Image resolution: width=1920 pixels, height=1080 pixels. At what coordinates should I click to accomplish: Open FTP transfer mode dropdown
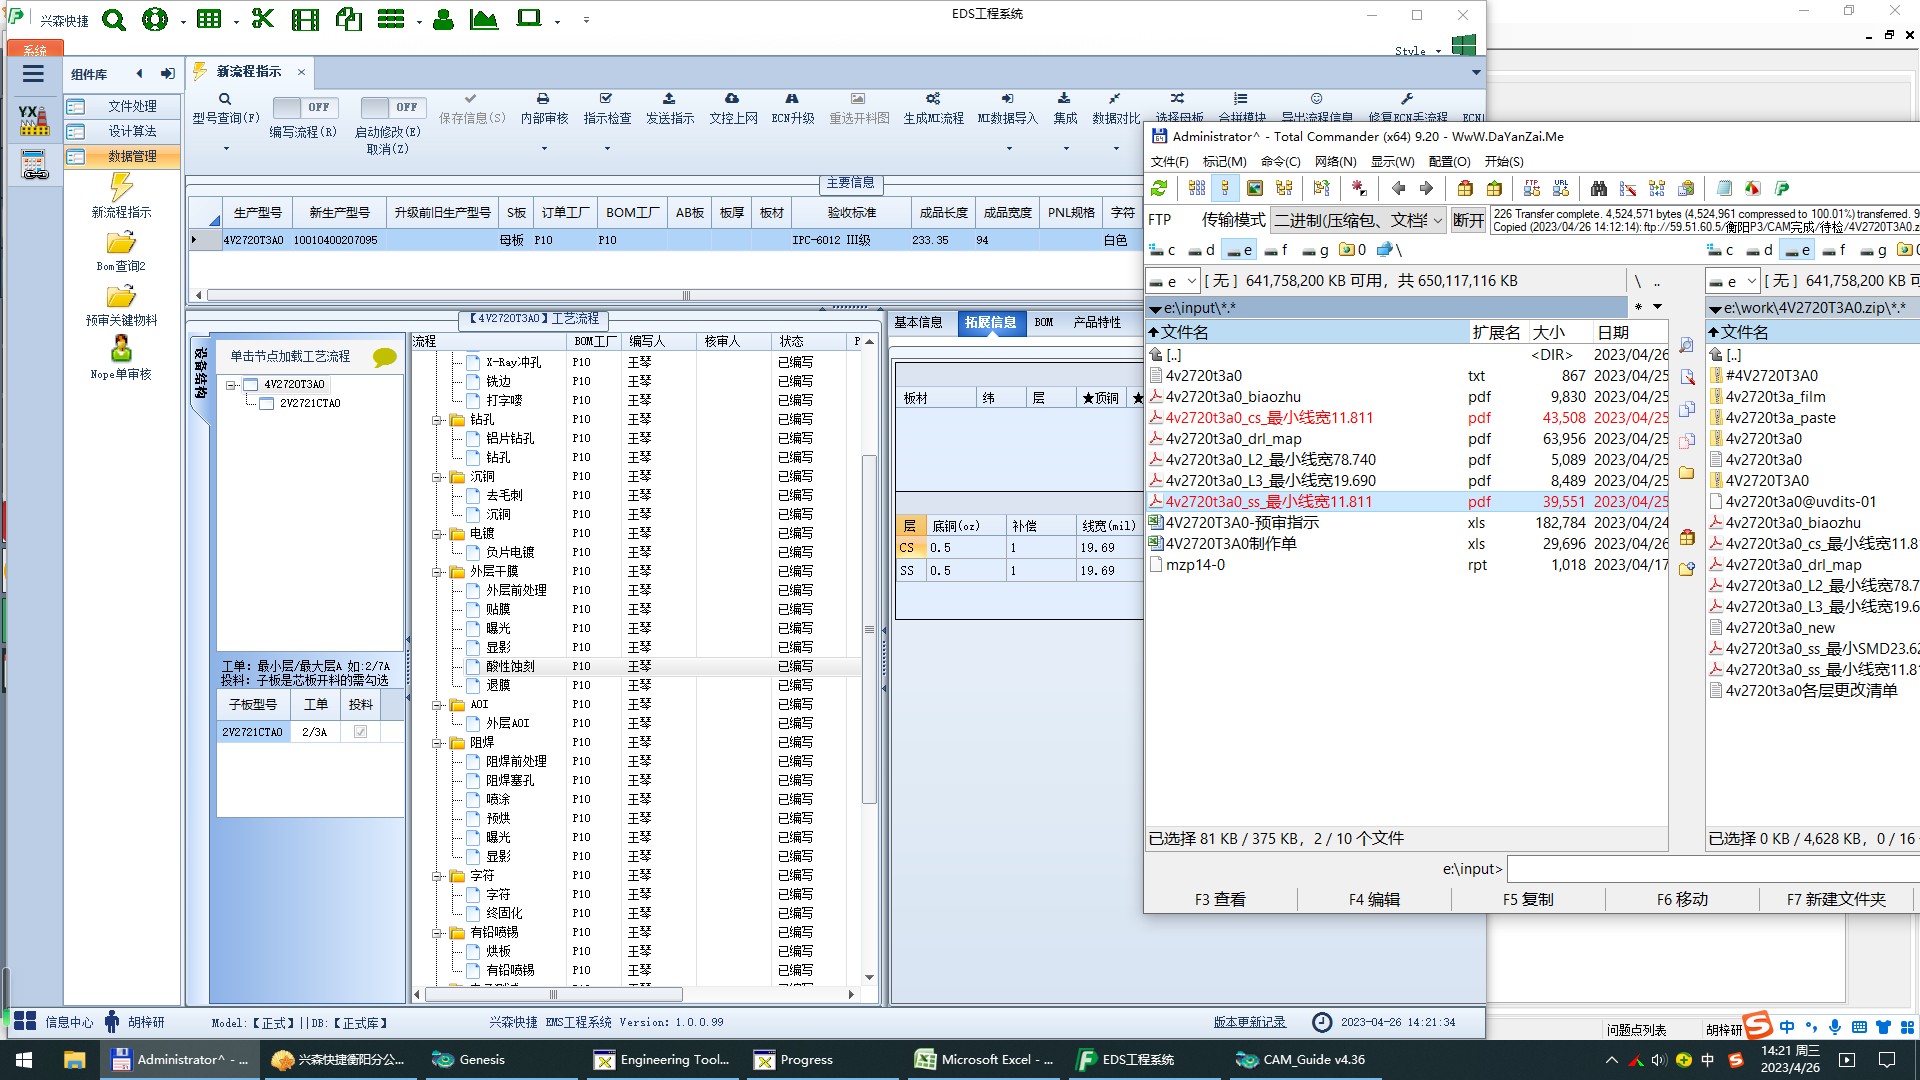[1438, 220]
